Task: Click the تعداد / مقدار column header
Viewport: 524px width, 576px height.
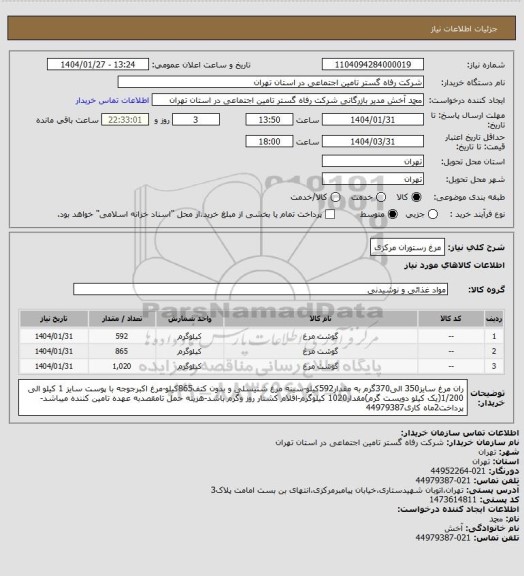Action: click(122, 319)
